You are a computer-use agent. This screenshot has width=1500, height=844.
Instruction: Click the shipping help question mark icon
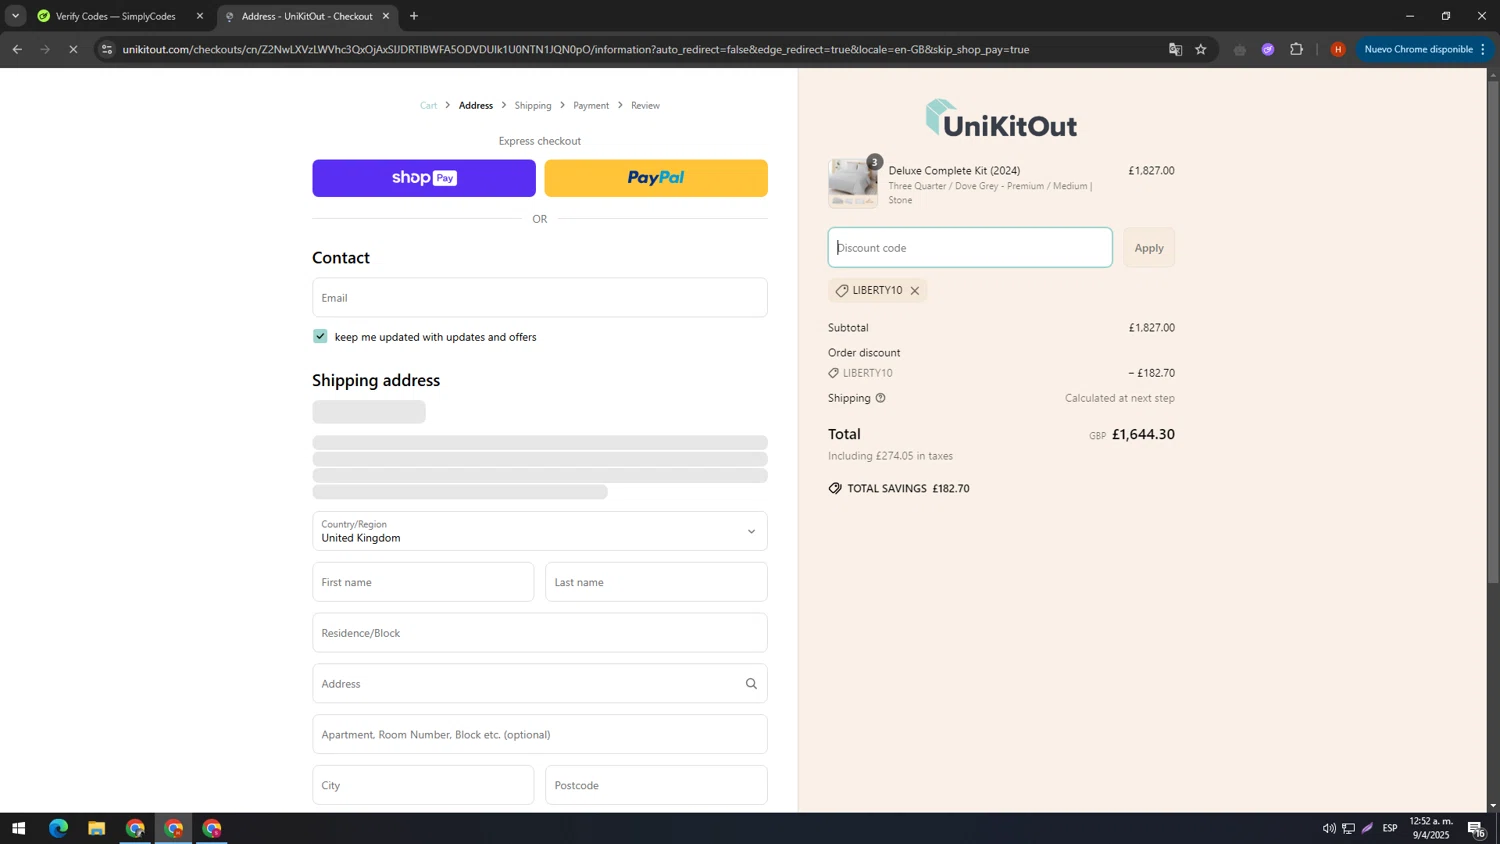(880, 398)
